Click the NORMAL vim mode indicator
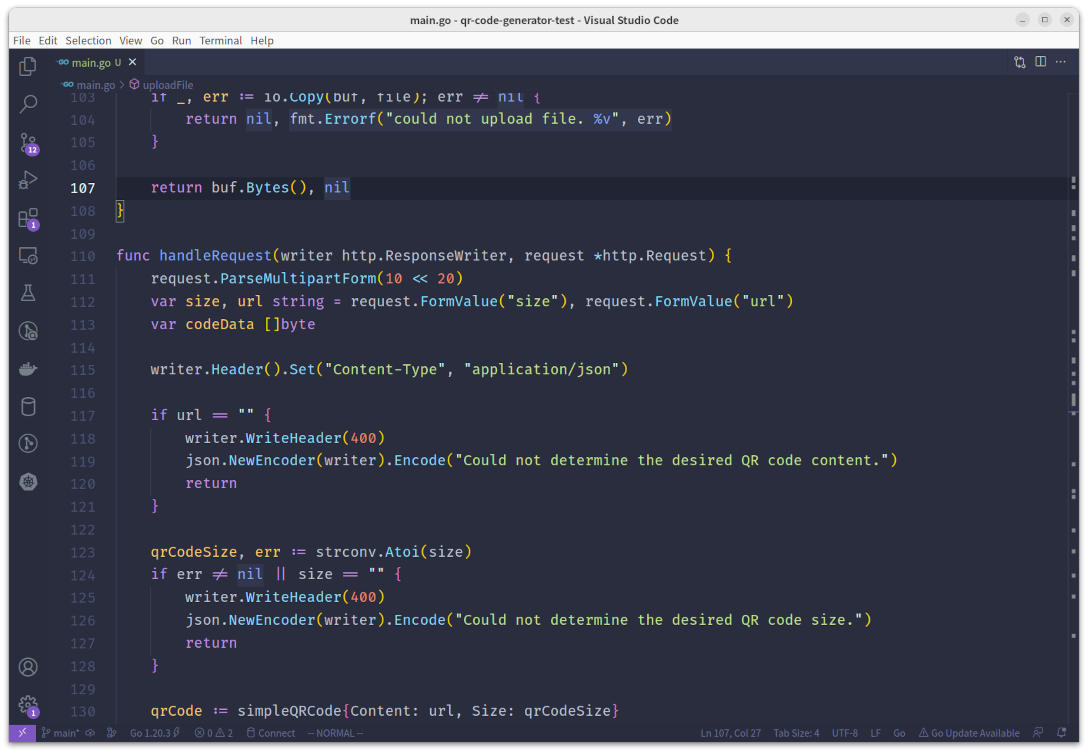The width and height of the screenshot is (1088, 753). coord(335,733)
